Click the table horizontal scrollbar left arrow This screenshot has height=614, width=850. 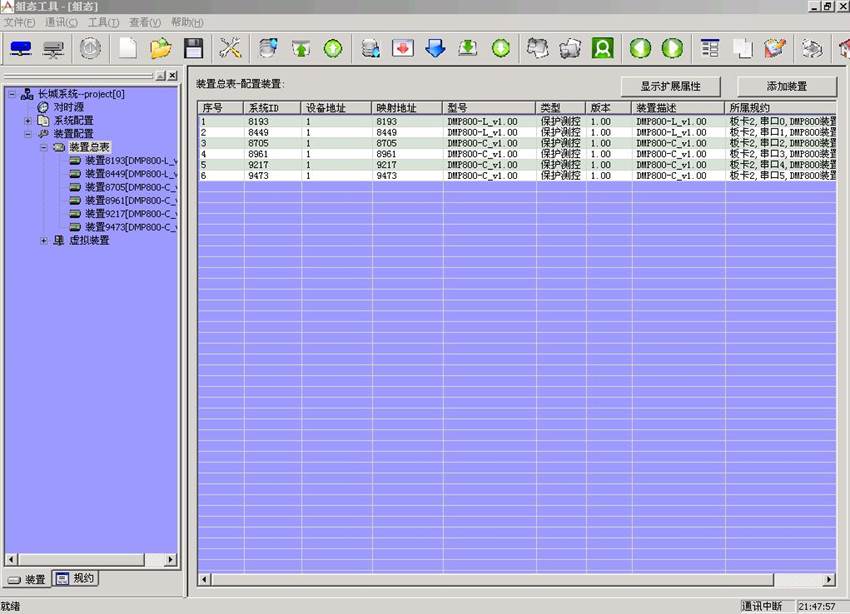coord(204,579)
